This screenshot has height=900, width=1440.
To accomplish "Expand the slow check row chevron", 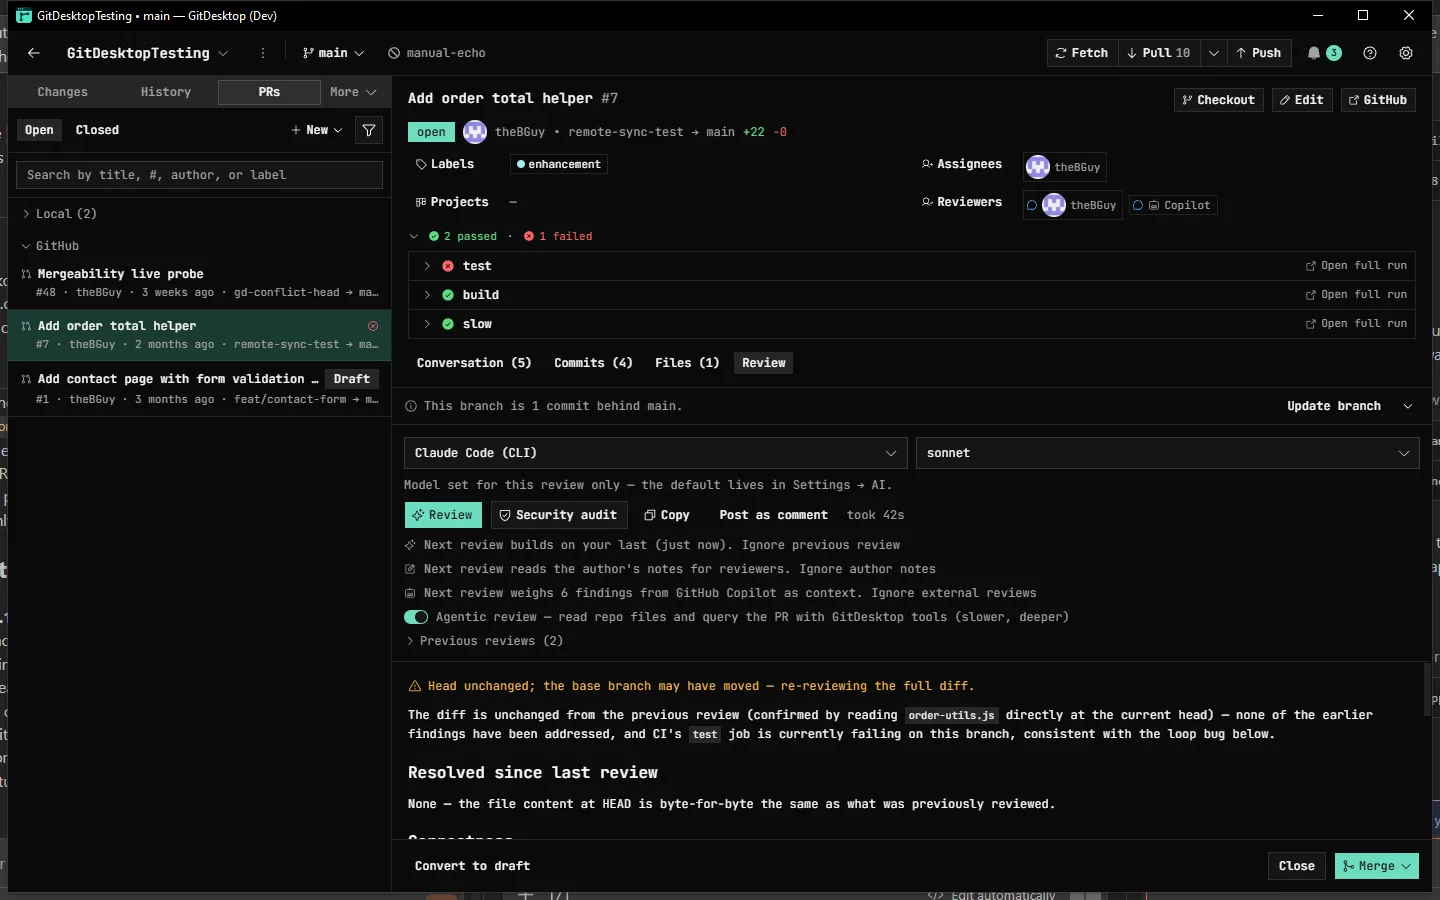I will [427, 324].
